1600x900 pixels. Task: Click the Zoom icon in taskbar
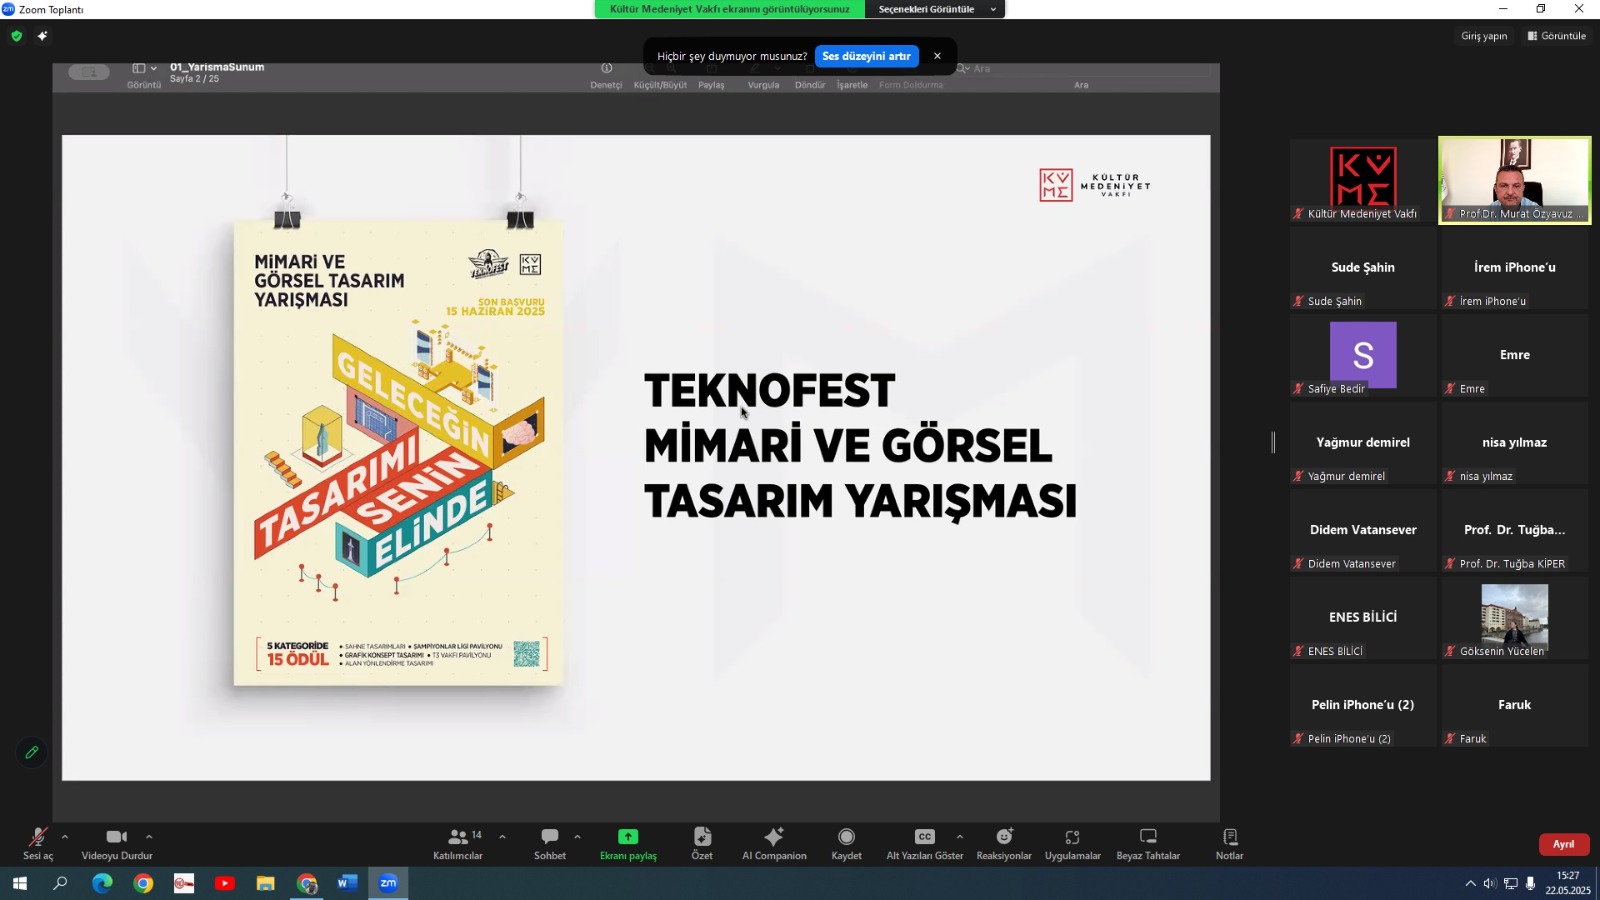[388, 883]
